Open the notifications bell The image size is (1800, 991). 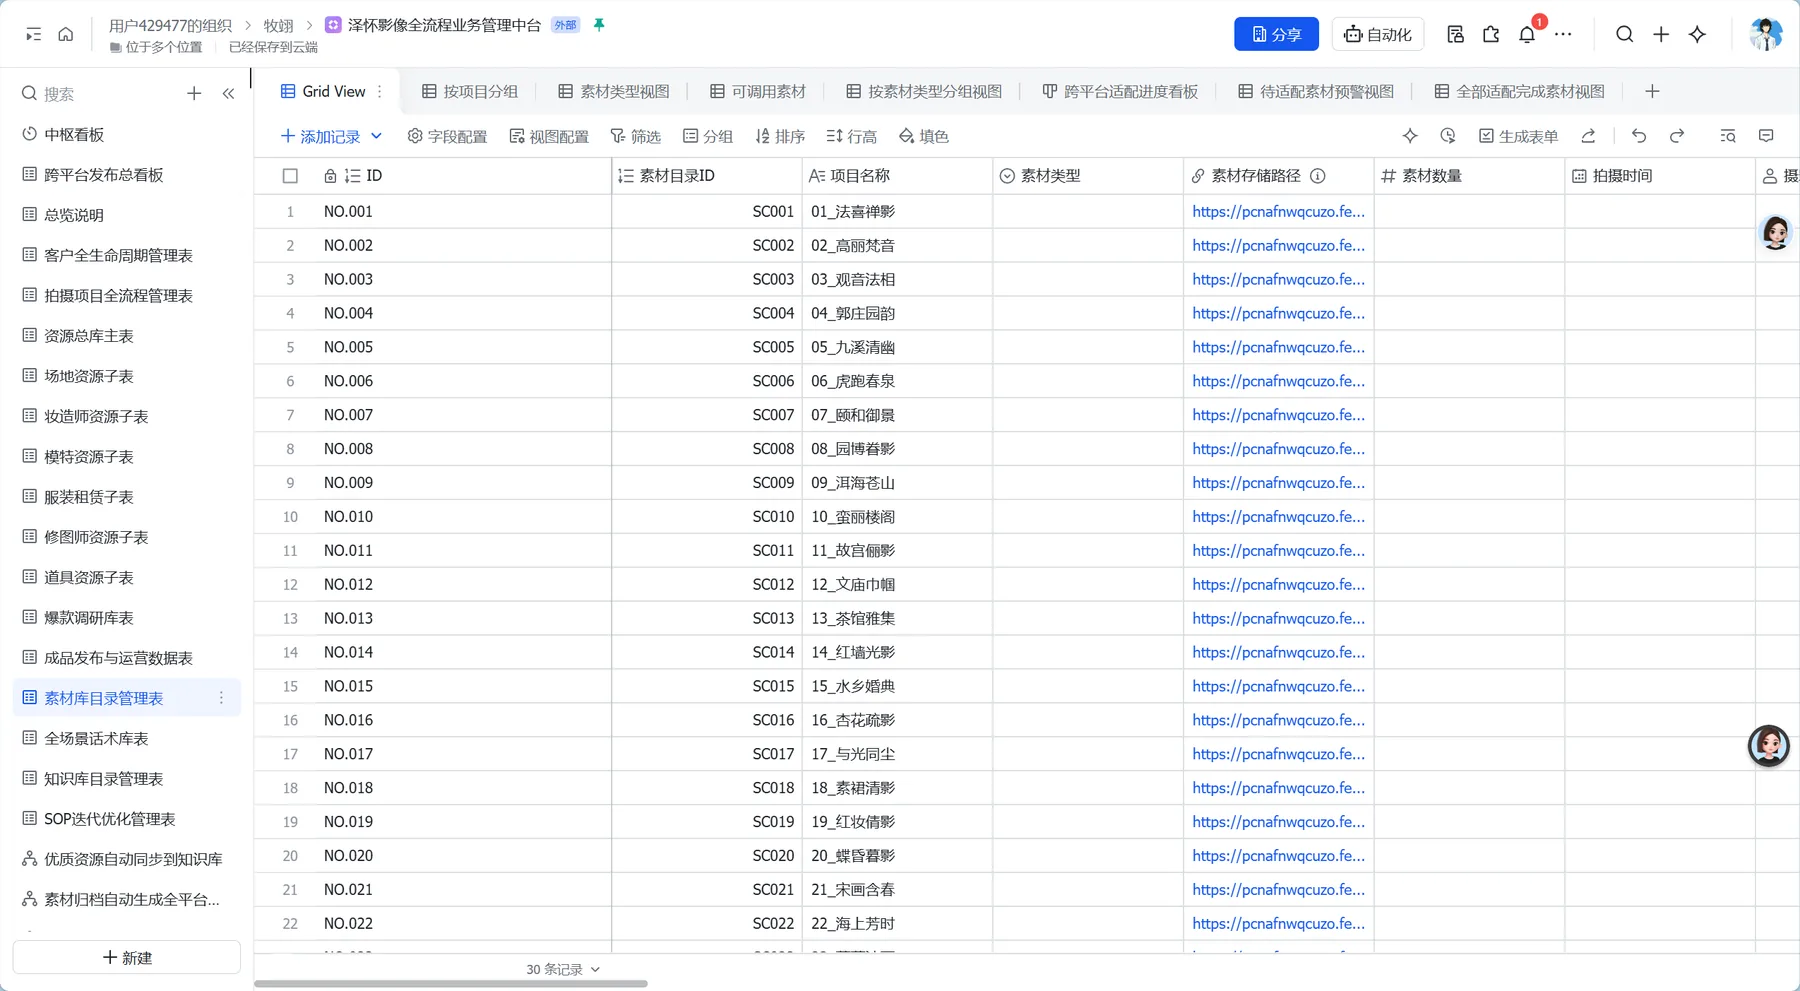pos(1527,34)
